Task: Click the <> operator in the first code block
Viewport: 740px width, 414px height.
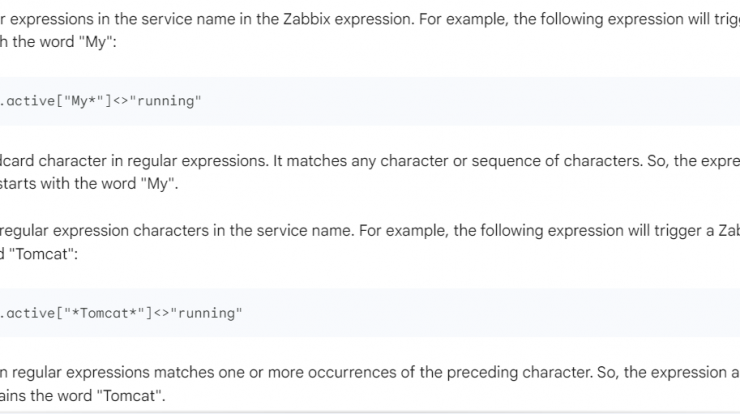Action: pos(120,101)
